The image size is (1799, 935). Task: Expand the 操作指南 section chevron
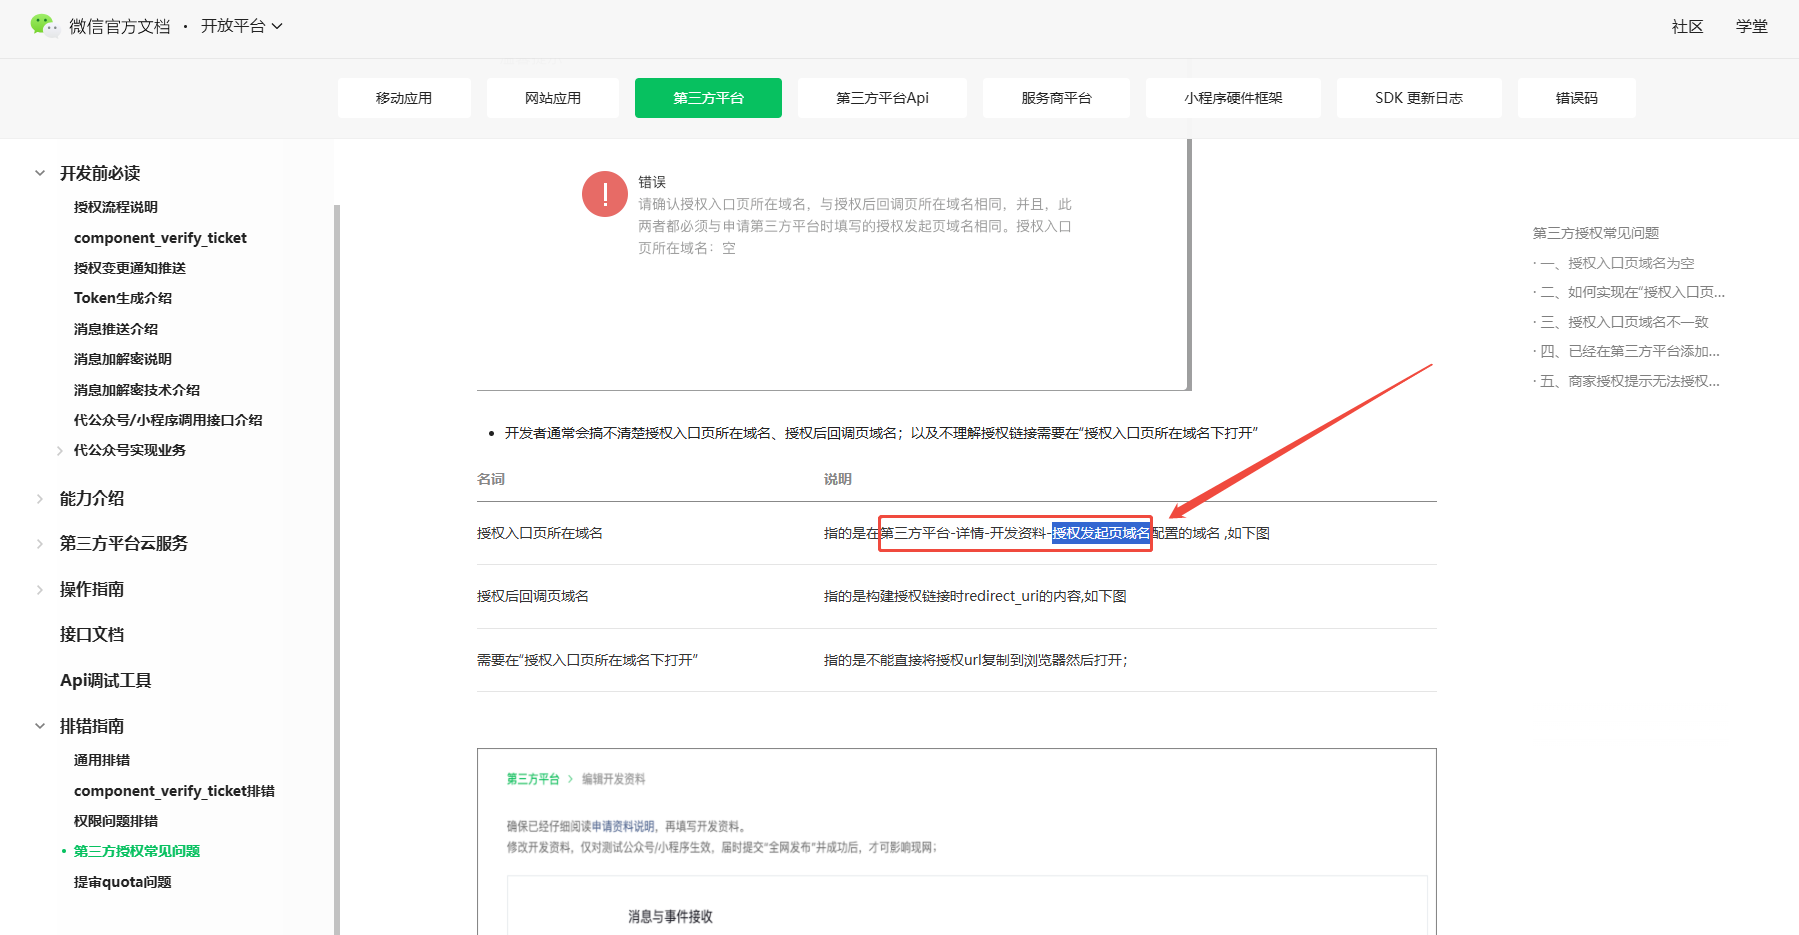(x=40, y=590)
